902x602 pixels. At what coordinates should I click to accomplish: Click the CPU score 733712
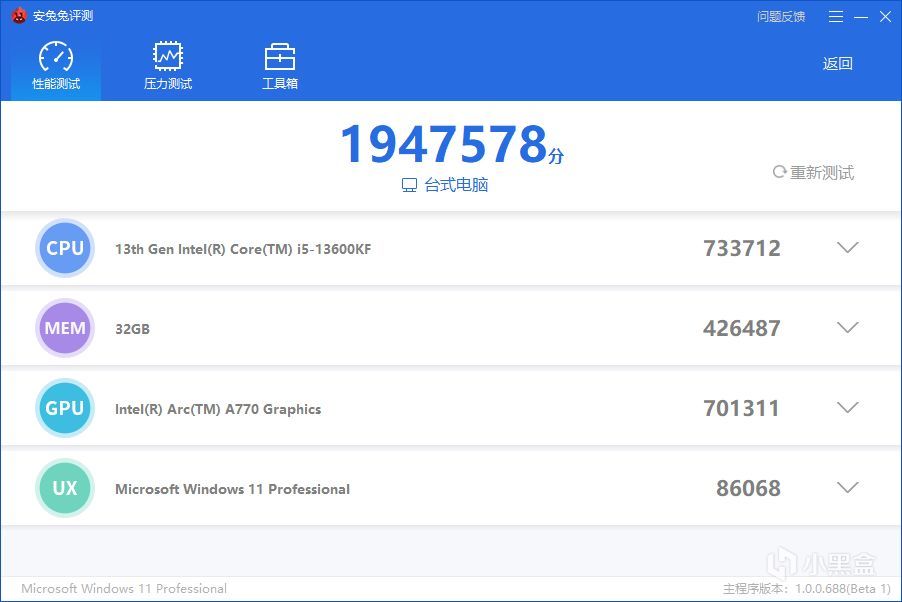point(742,249)
